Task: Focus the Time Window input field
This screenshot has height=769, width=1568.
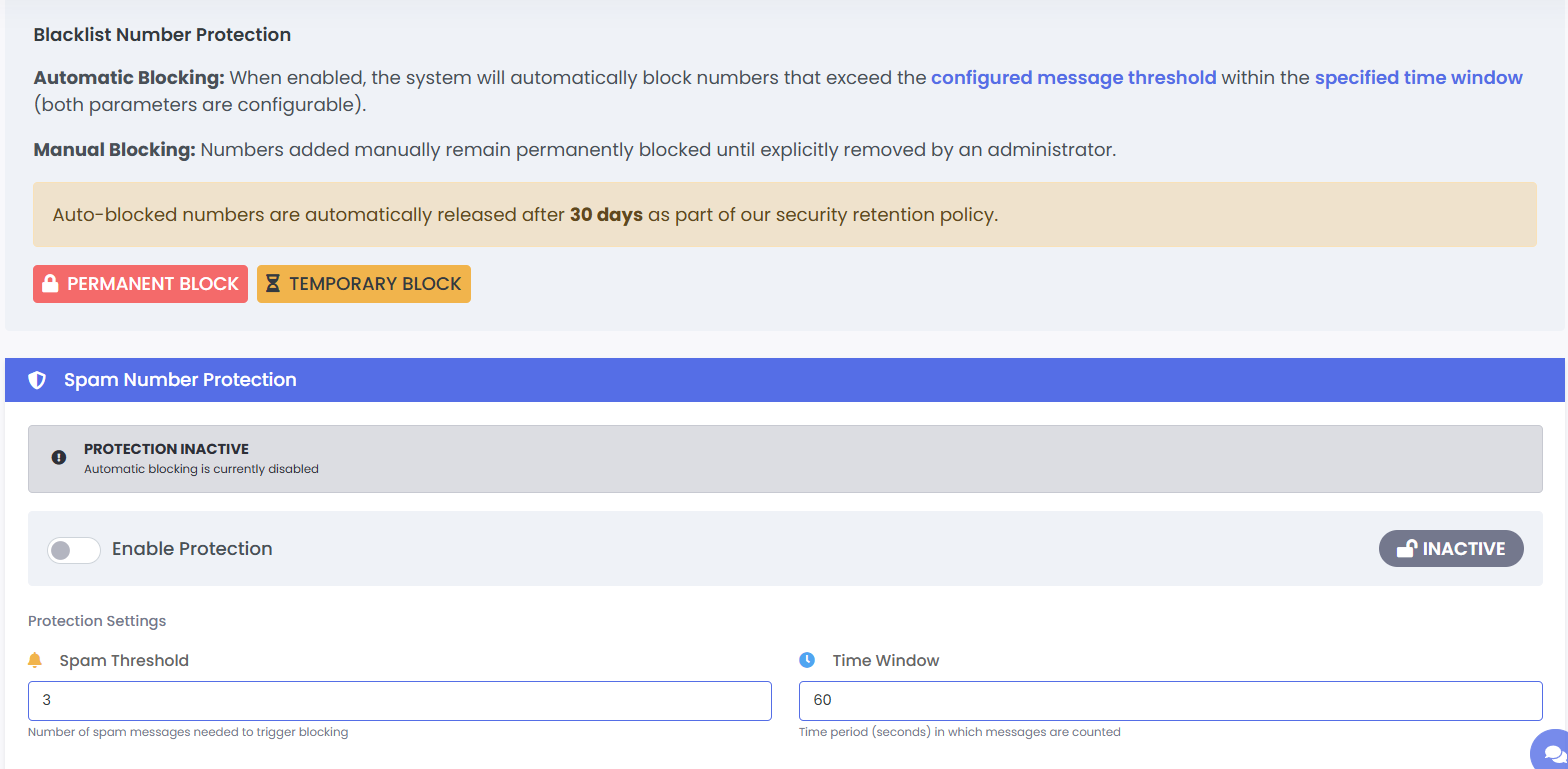Action: [1170, 701]
